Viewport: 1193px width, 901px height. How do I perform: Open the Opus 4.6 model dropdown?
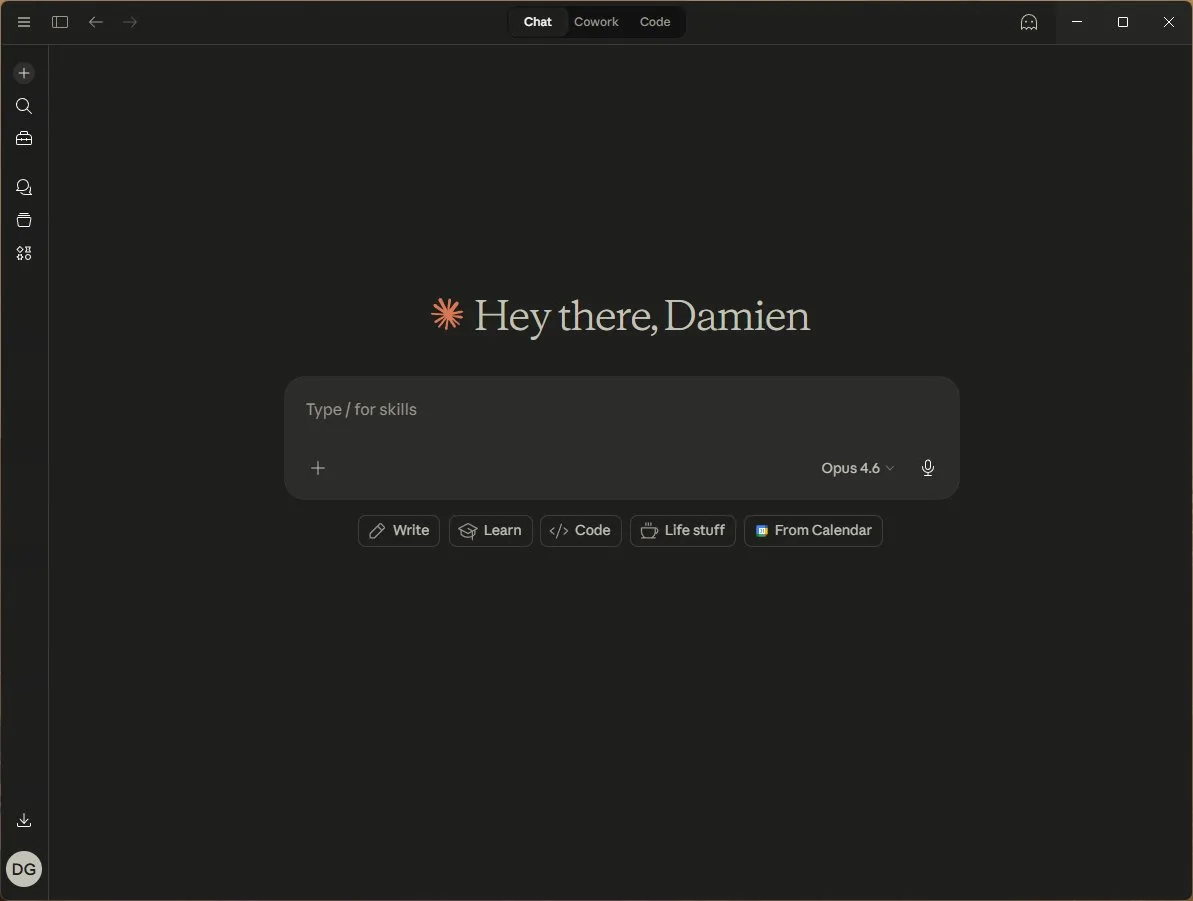(x=857, y=468)
